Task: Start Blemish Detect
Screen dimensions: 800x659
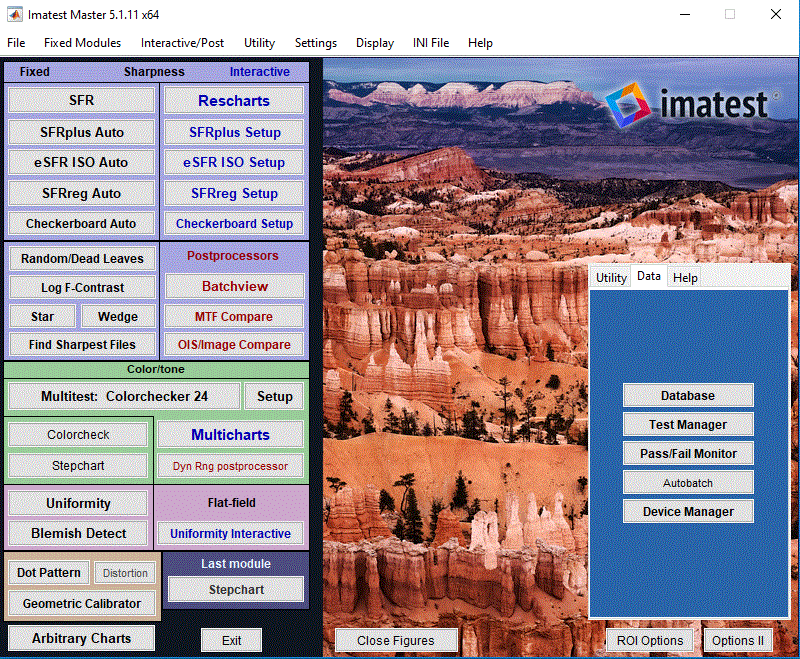Action: [78, 534]
